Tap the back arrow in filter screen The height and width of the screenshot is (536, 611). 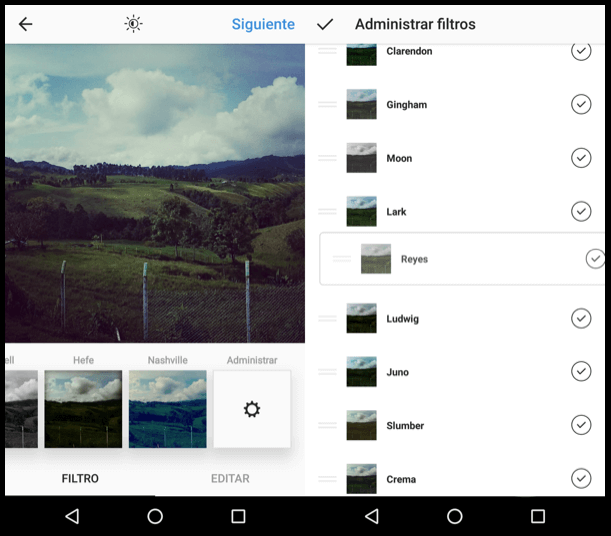[26, 24]
